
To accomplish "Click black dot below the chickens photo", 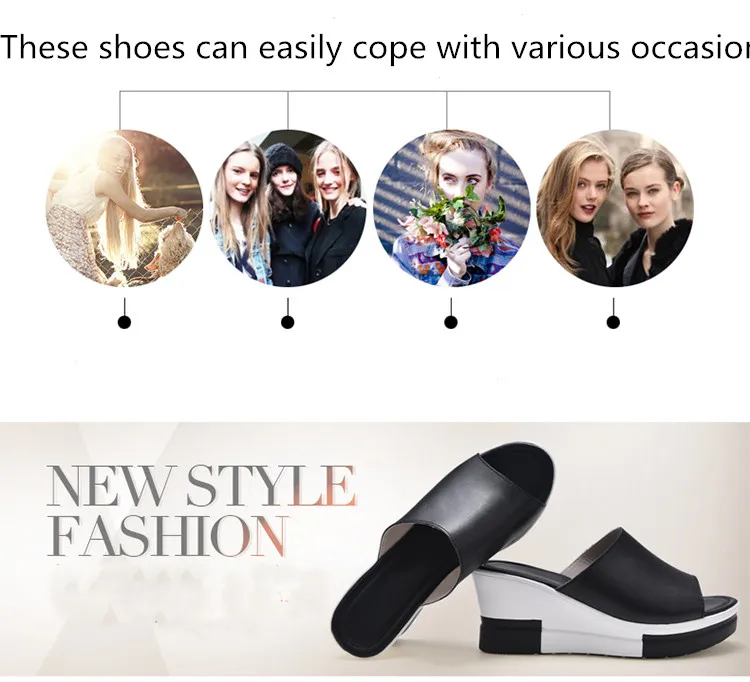I will (x=124, y=323).
